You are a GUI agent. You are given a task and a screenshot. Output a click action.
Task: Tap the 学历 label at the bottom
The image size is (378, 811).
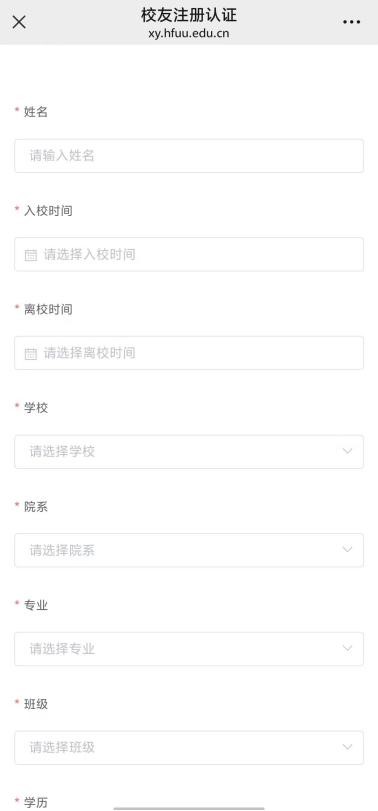36,802
